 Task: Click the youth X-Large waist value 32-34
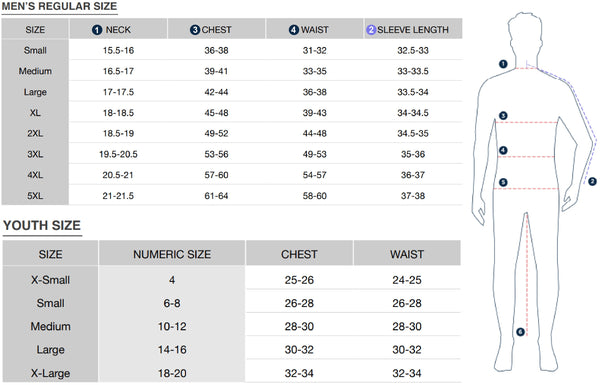[x=407, y=373]
